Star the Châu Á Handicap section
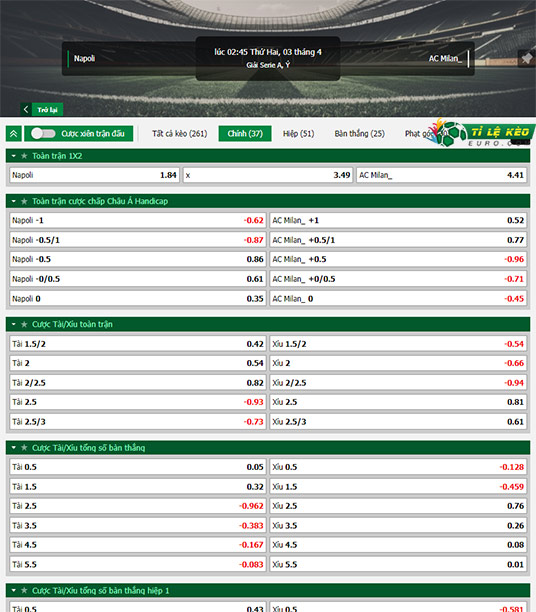This screenshot has width=536, height=612. coord(24,201)
